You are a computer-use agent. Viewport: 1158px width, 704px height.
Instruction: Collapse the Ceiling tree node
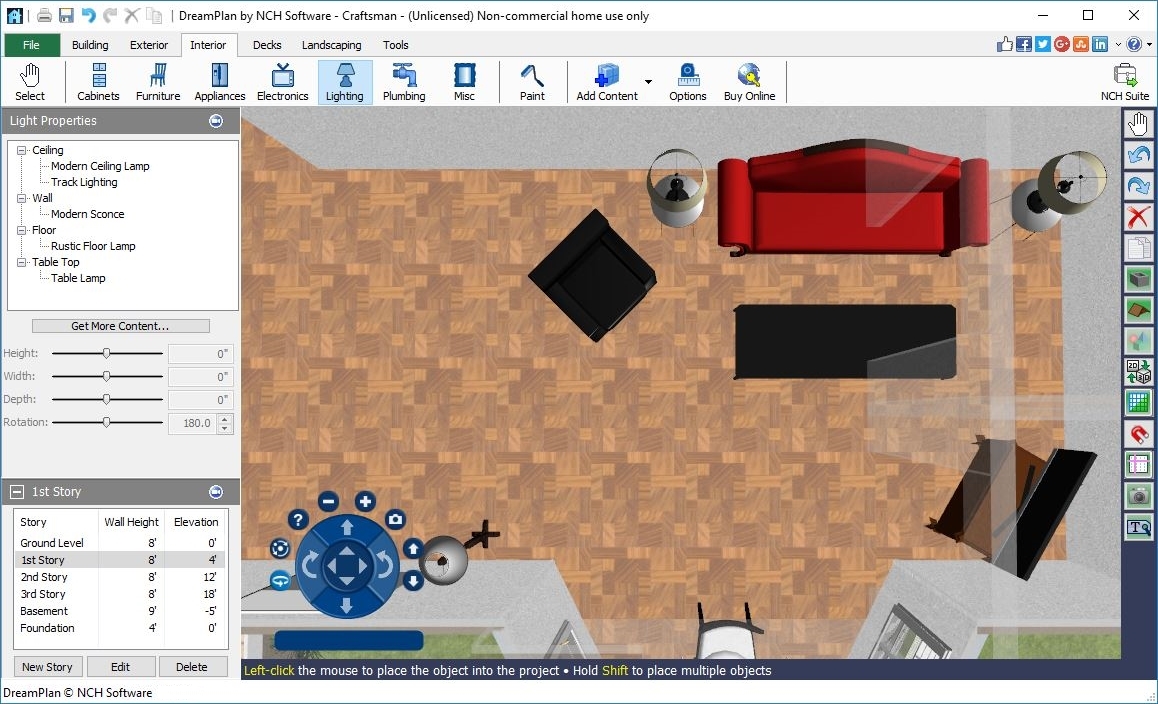click(22, 150)
